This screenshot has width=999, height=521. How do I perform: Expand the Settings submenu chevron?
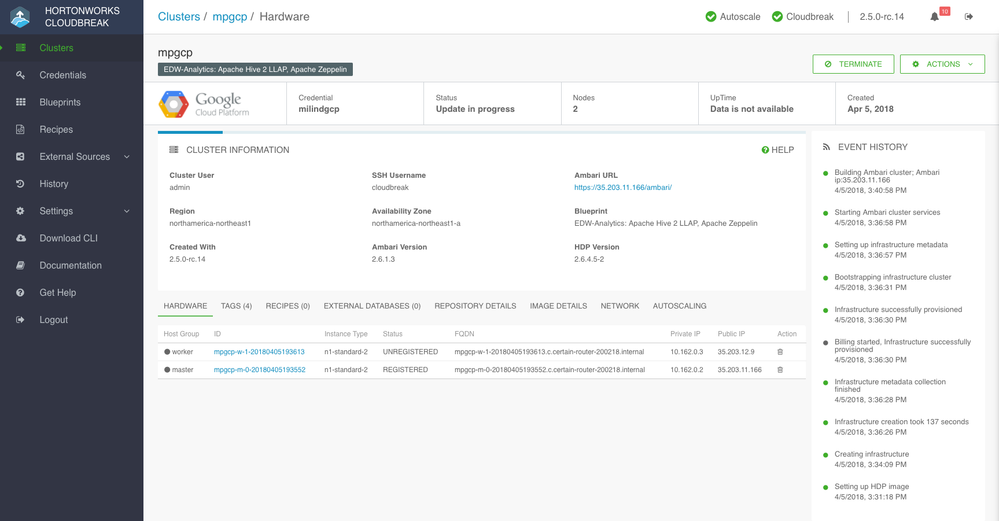pos(126,211)
